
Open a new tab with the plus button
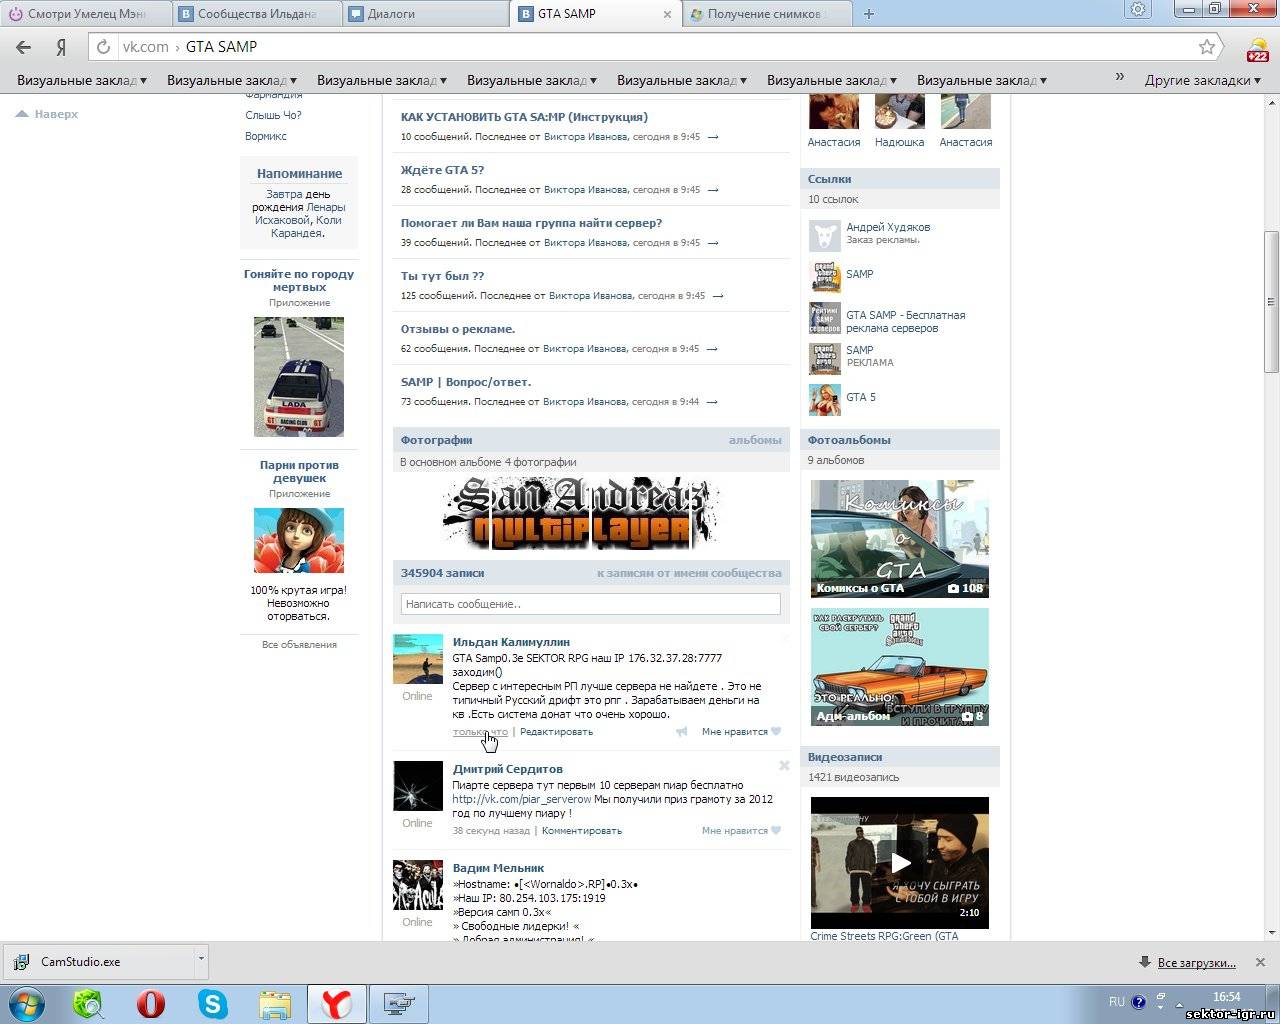869,14
